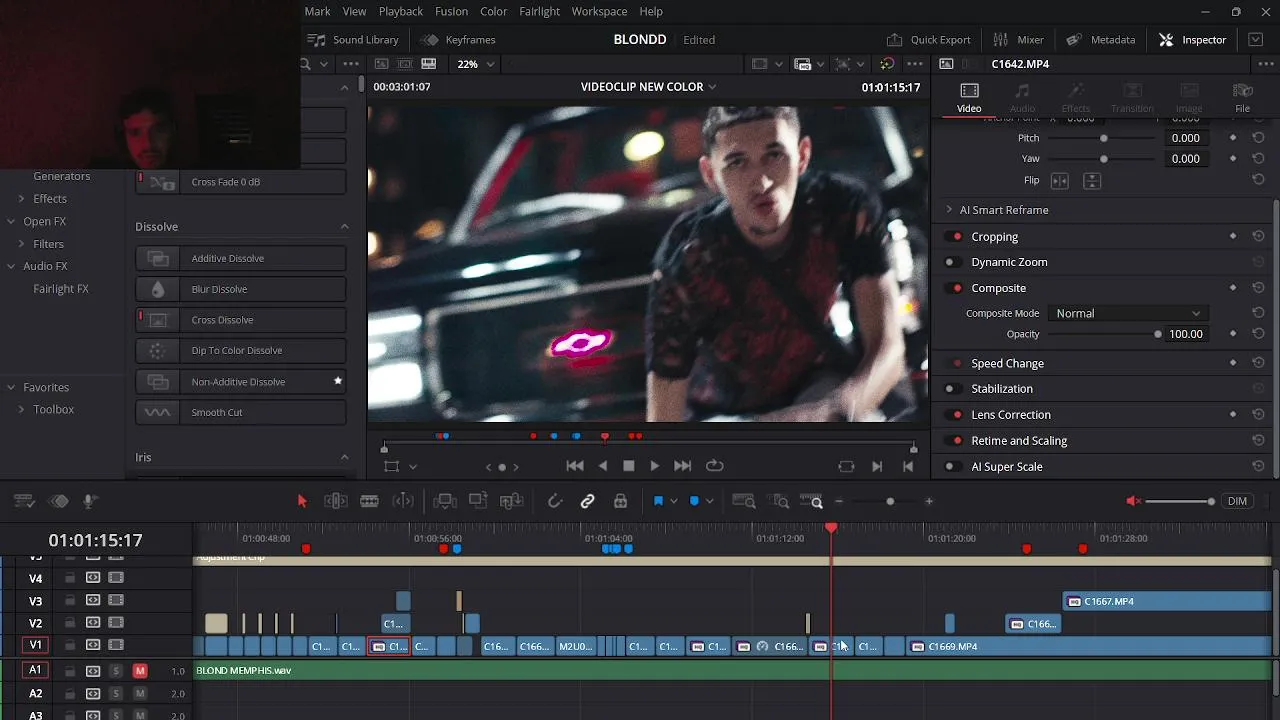Click the plus icon to zoom timeline in
Screen dimensions: 1280x720
[x=929, y=501]
